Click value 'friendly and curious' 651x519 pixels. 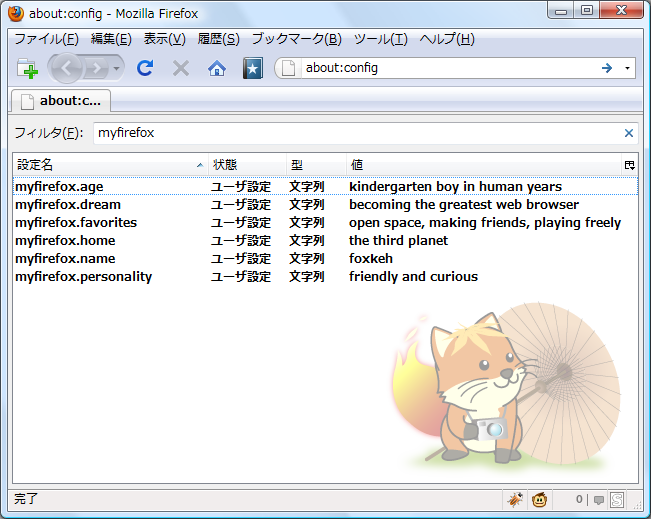pyautogui.click(x=414, y=277)
